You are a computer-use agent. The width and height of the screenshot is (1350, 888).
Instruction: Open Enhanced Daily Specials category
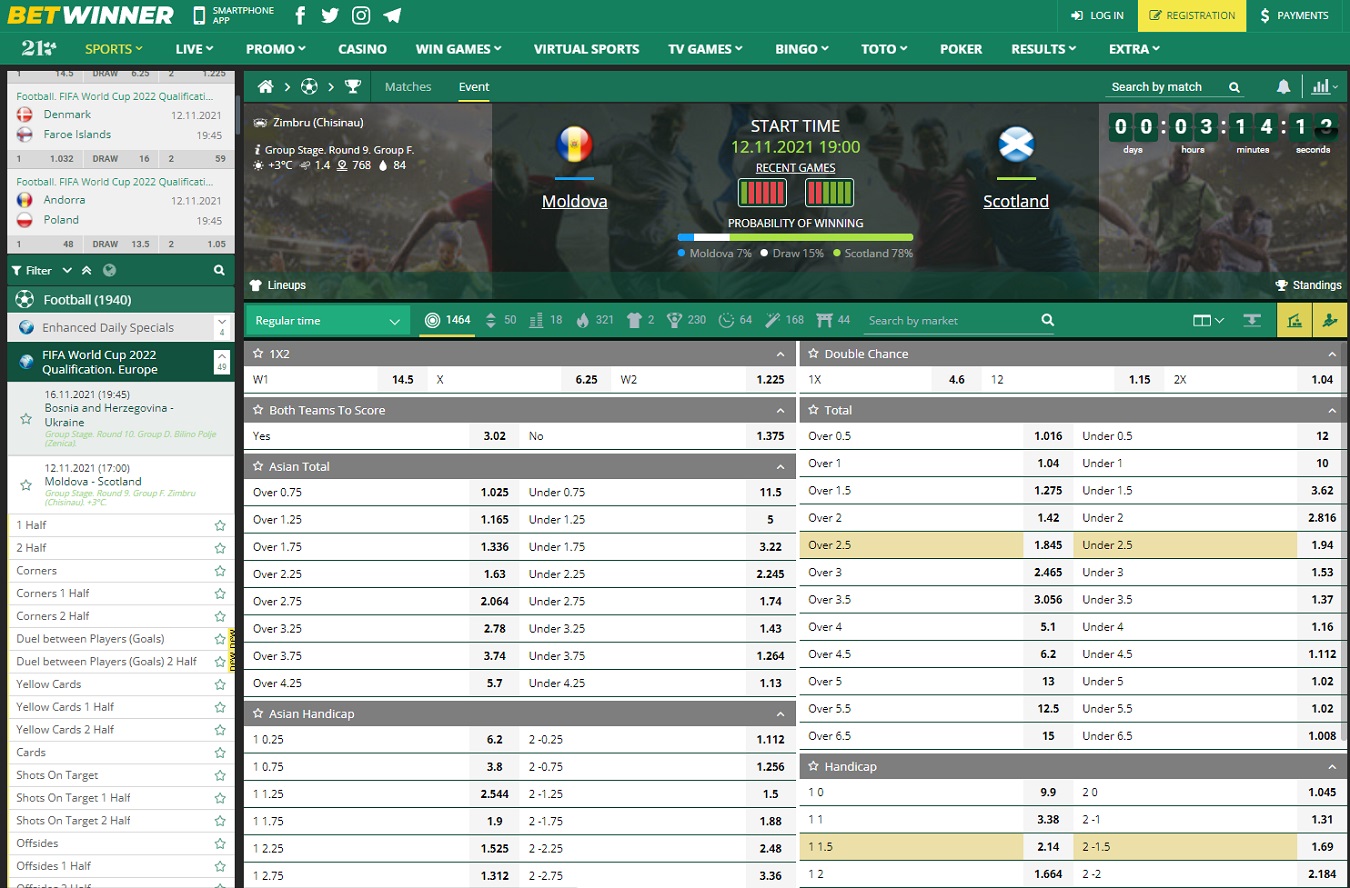(108, 327)
